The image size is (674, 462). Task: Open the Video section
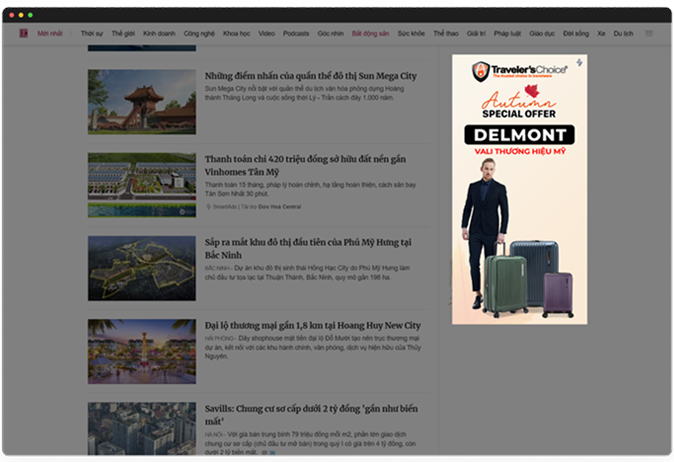click(x=267, y=33)
